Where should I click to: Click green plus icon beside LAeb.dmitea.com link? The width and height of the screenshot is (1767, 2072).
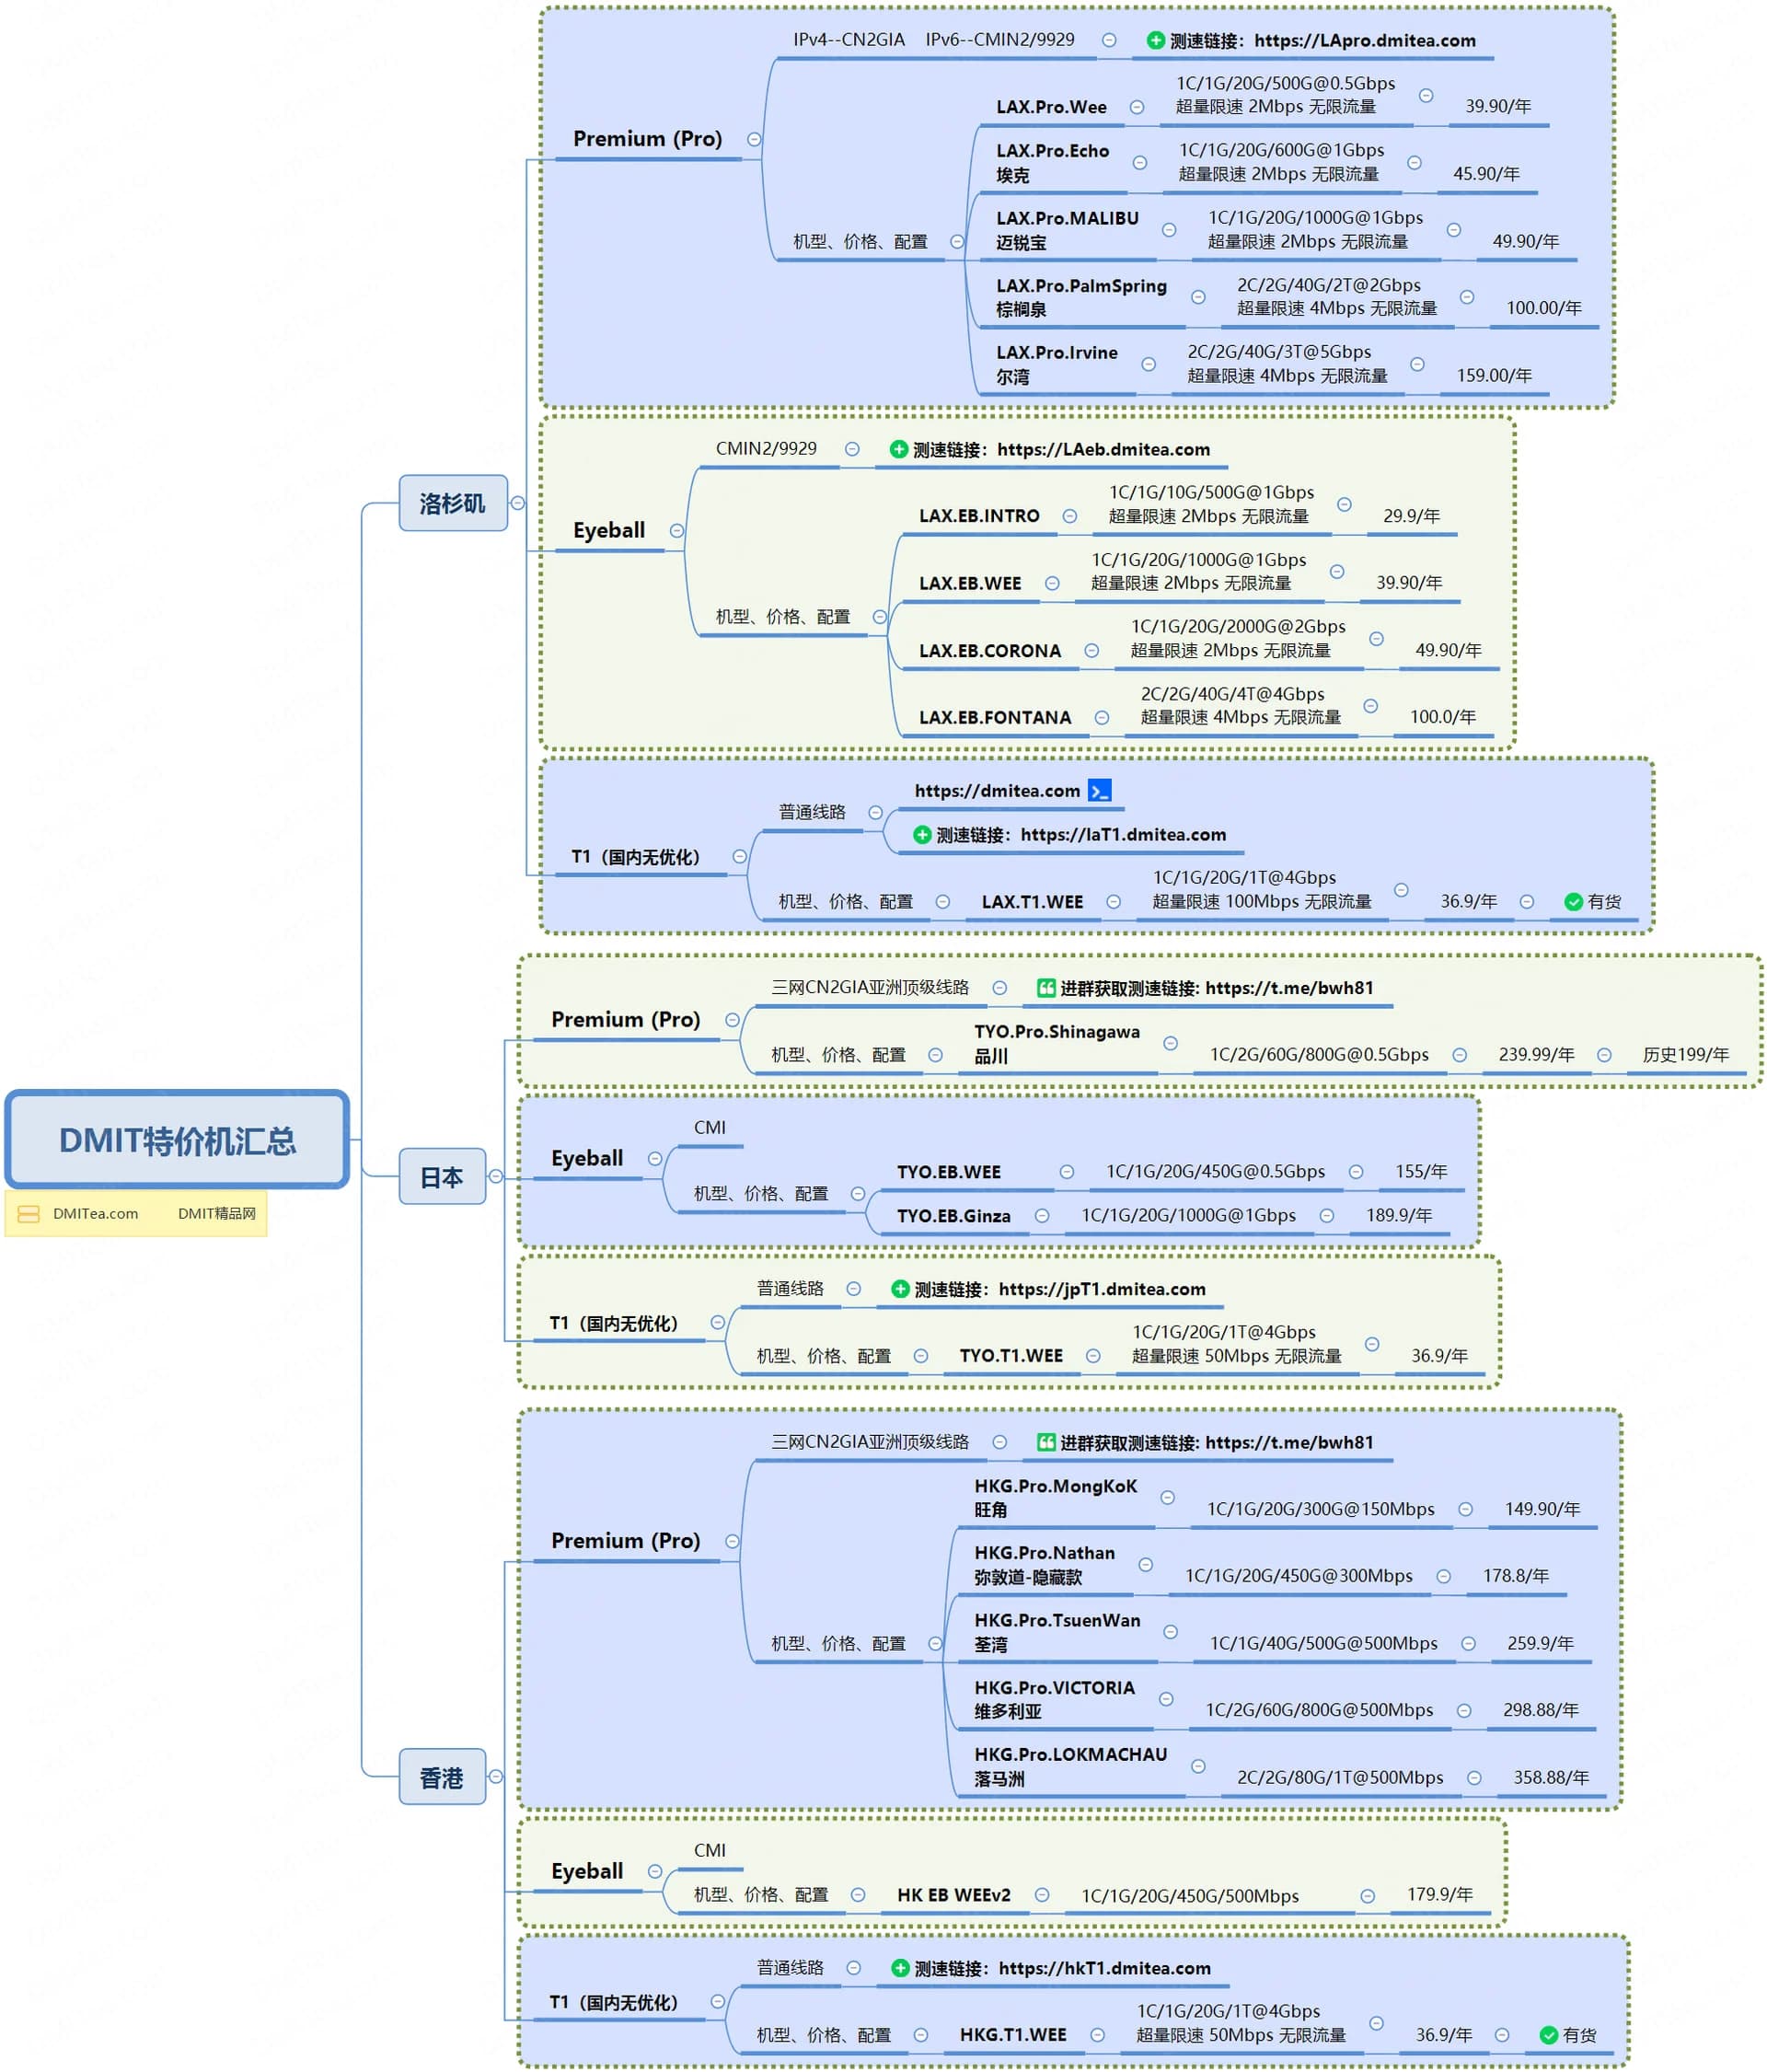coord(898,449)
